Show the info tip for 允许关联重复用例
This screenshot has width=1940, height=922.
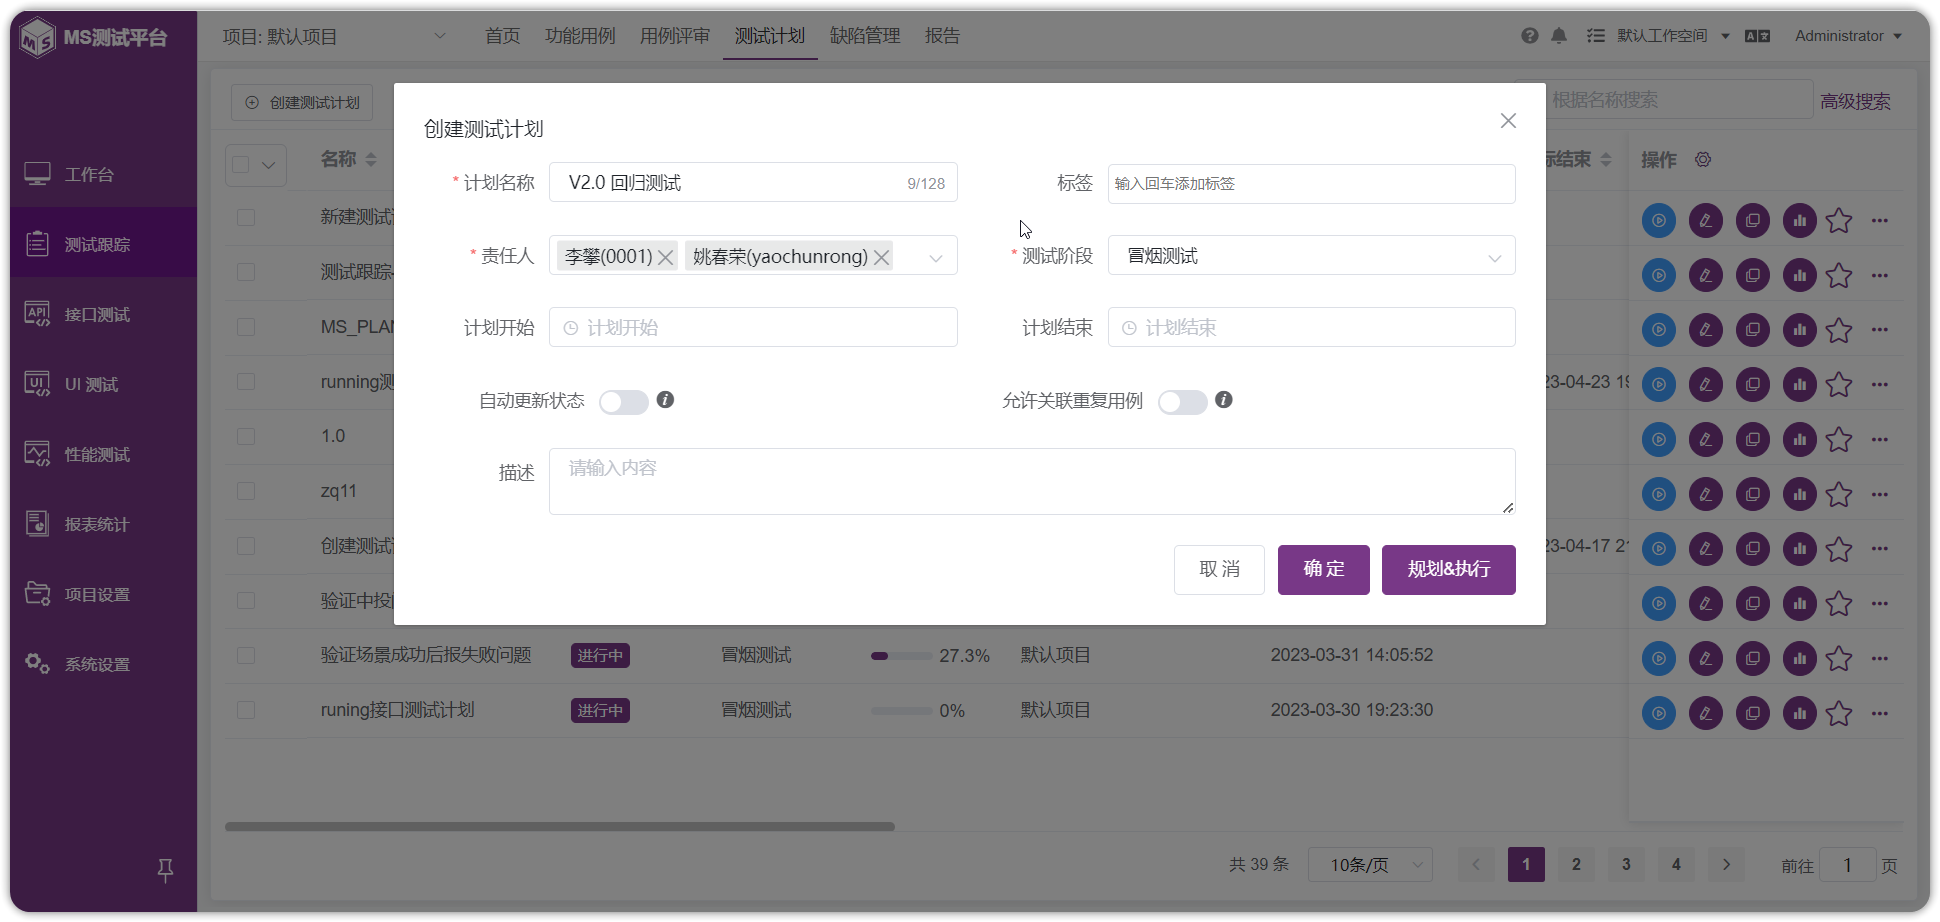(1223, 400)
